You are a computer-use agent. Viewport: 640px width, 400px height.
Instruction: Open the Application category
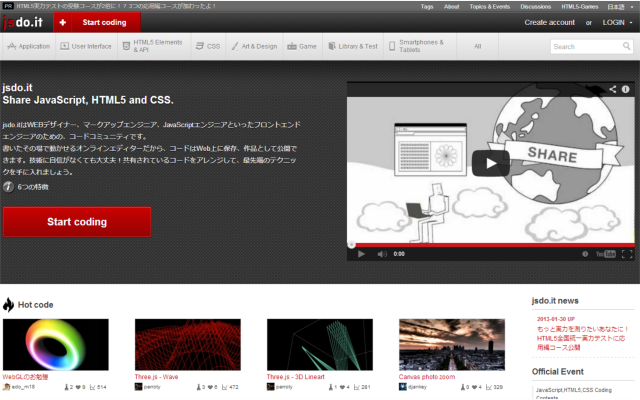29,47
